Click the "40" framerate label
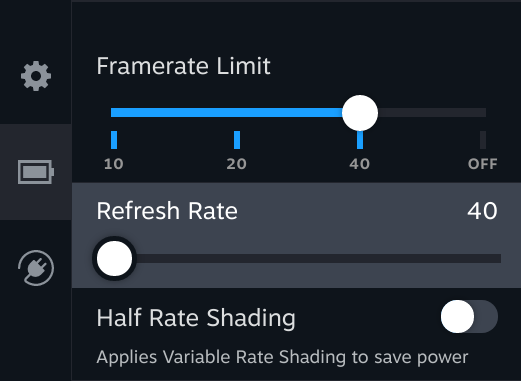 tap(360, 164)
